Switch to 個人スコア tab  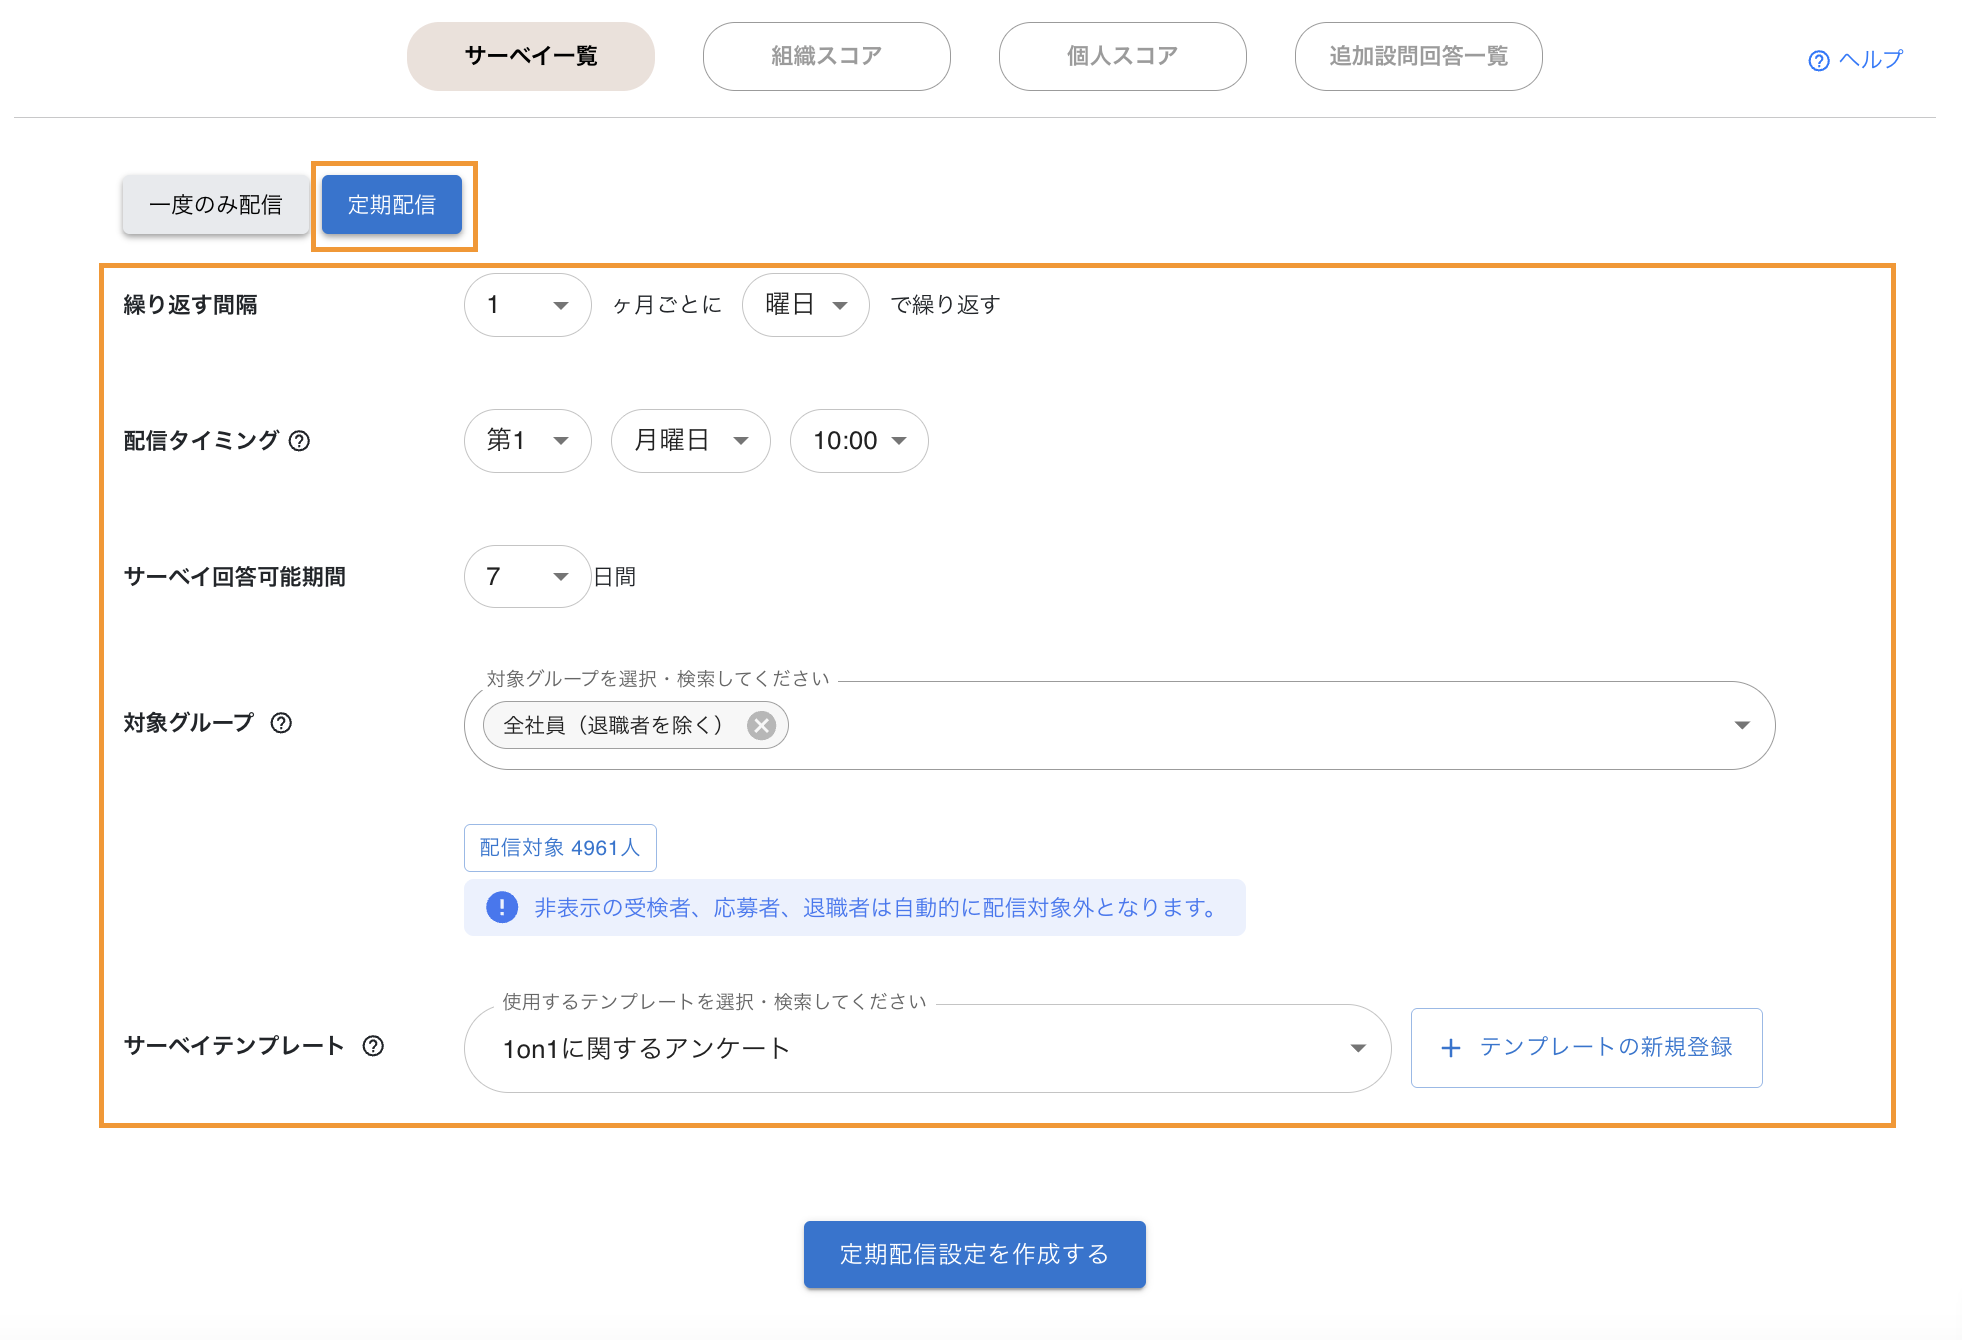tap(1122, 57)
